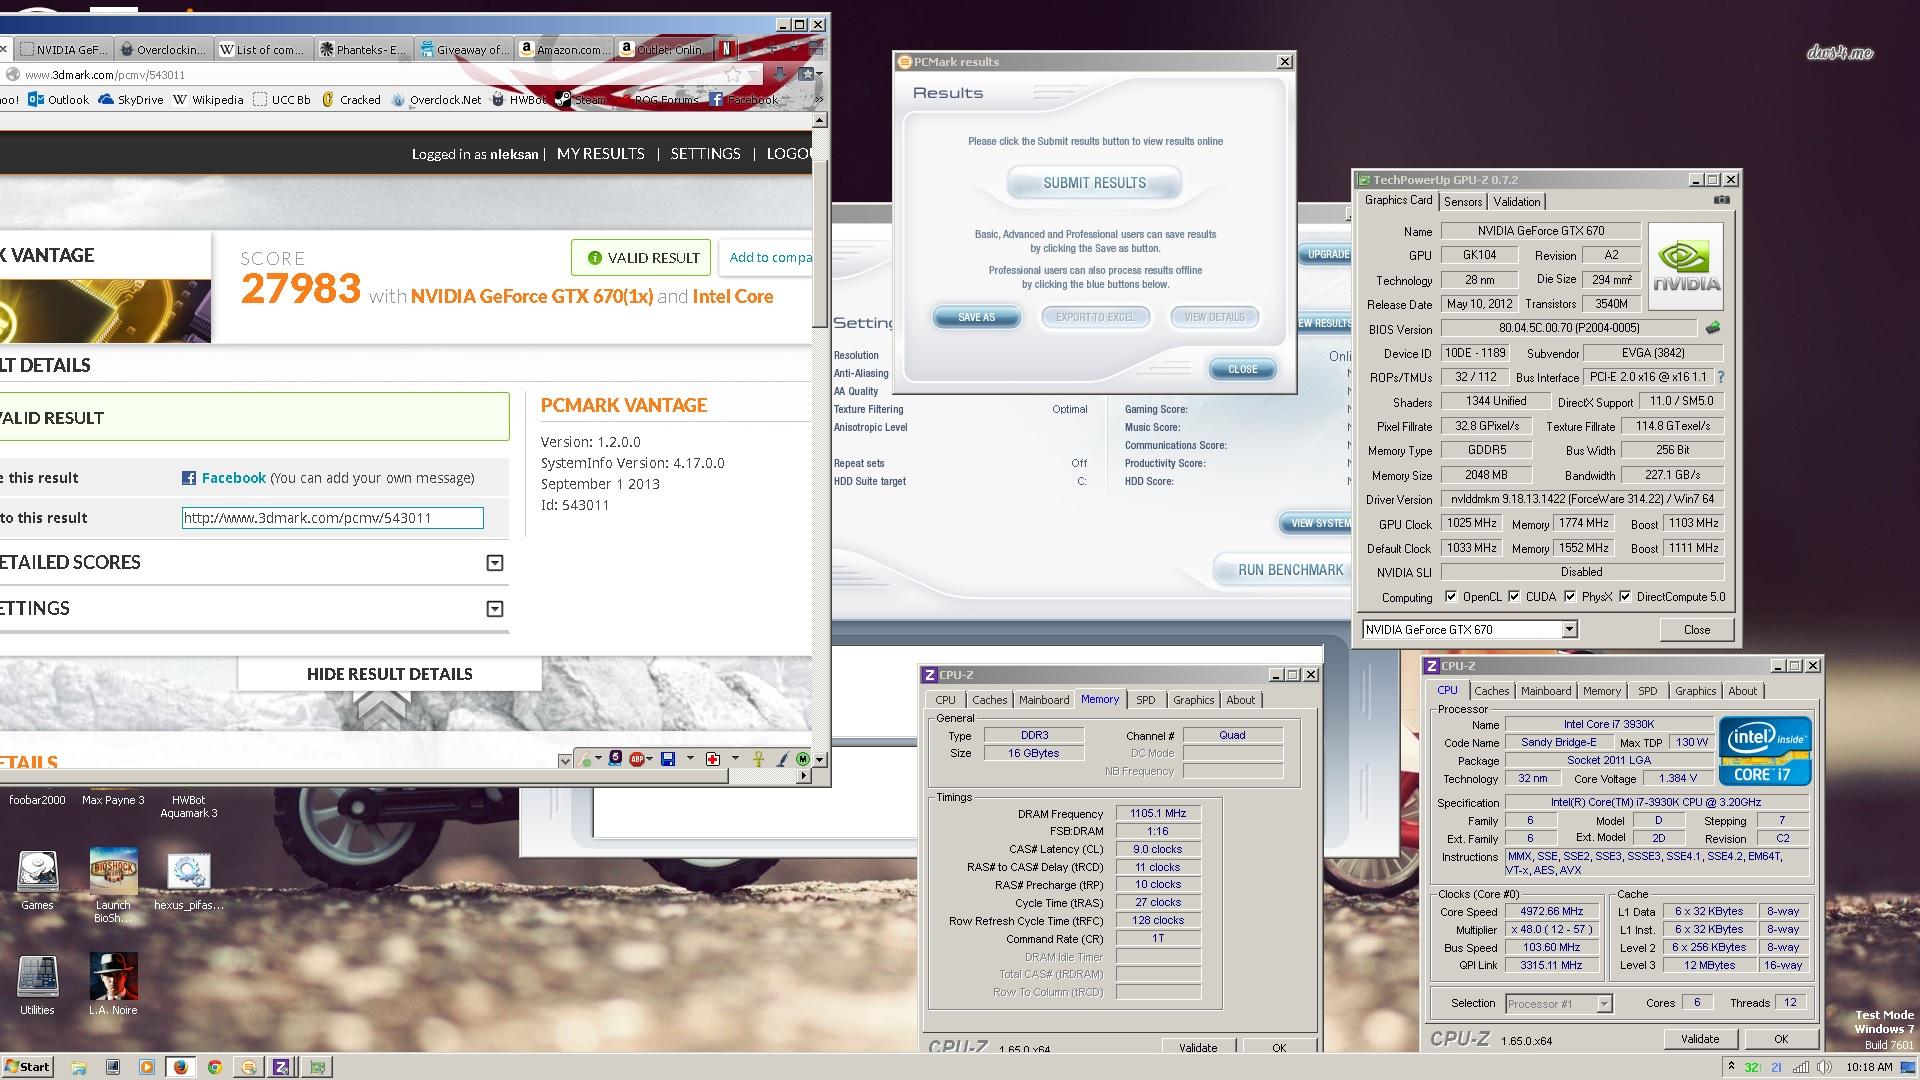Click the Facebook share icon on results page
The width and height of the screenshot is (1920, 1080).
(x=188, y=478)
